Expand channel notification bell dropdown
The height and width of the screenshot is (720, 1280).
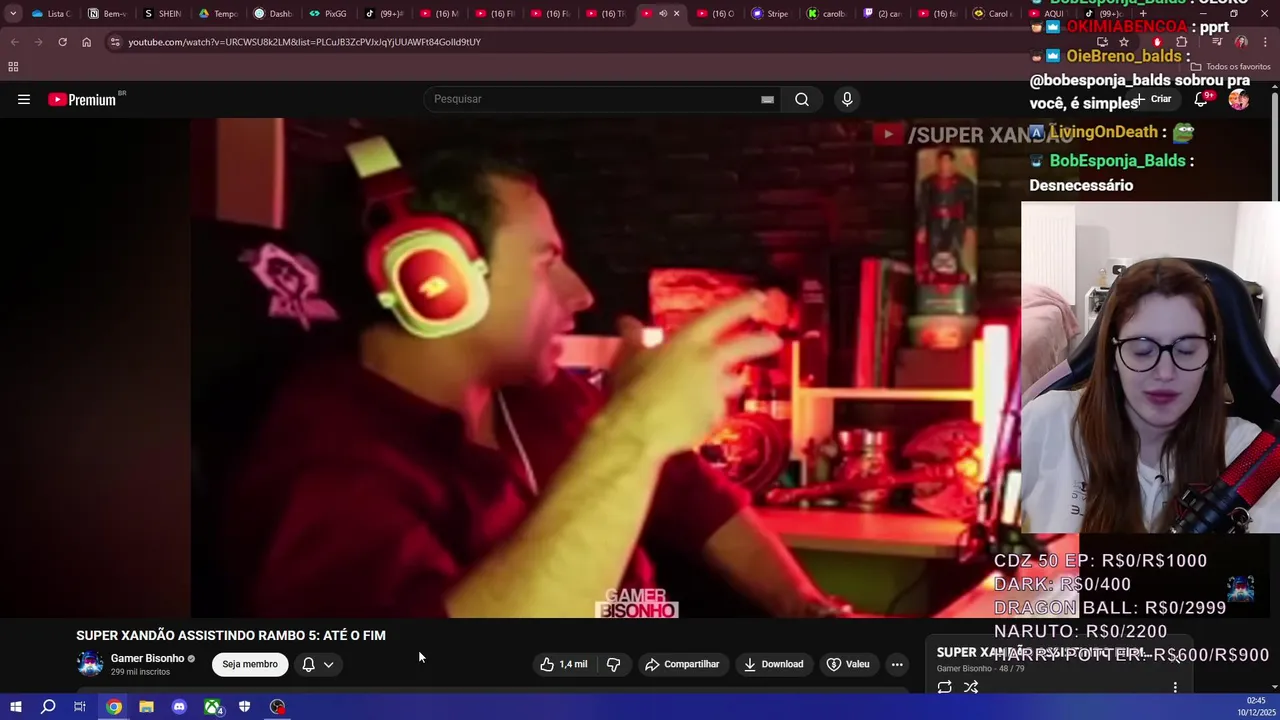click(318, 664)
